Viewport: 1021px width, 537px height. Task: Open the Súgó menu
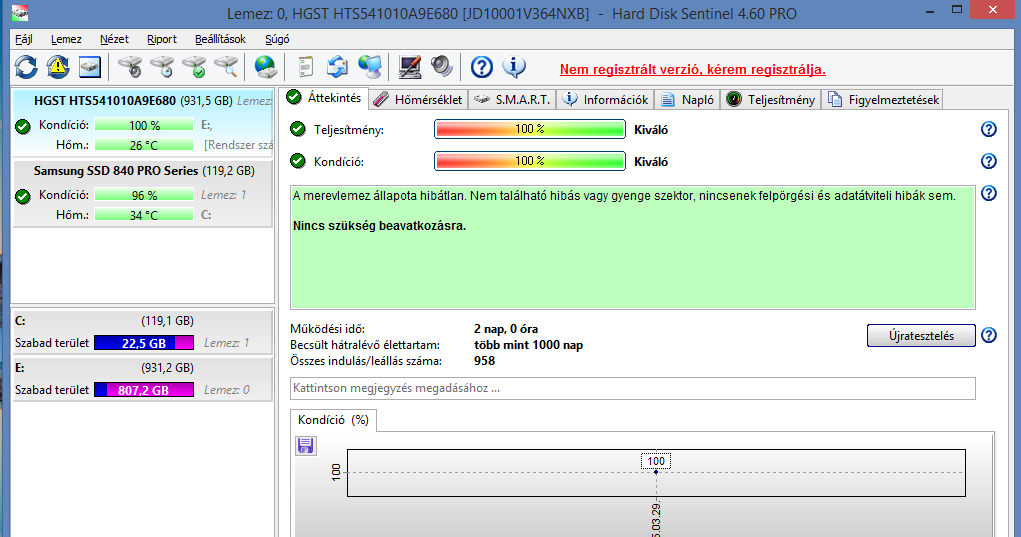[277, 39]
